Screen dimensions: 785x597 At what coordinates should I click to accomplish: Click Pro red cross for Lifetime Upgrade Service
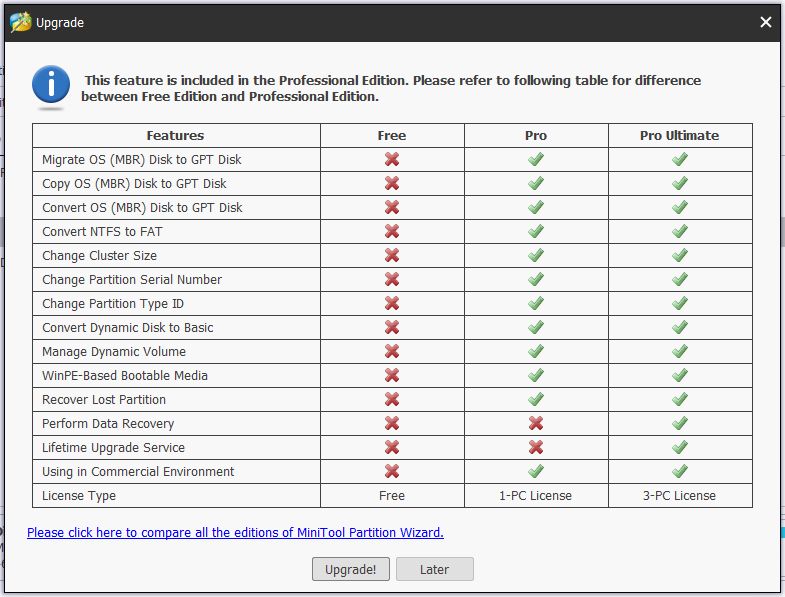[x=536, y=447]
